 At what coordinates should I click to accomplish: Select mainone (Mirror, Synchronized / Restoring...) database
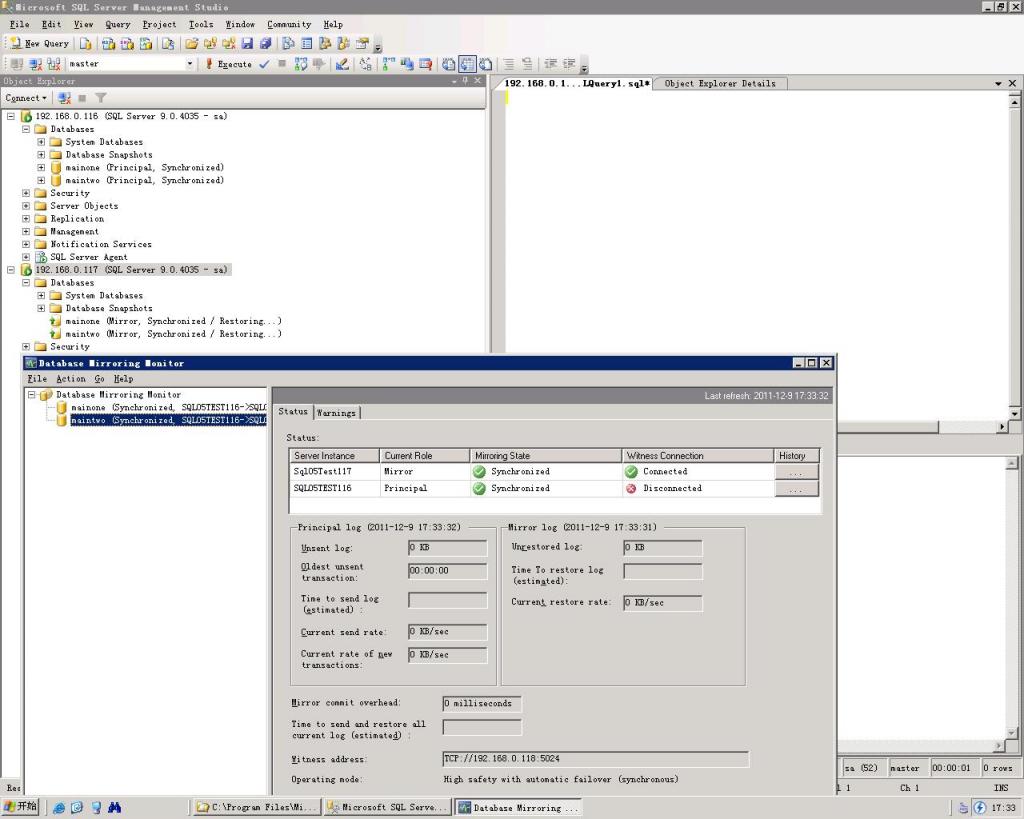click(173, 321)
